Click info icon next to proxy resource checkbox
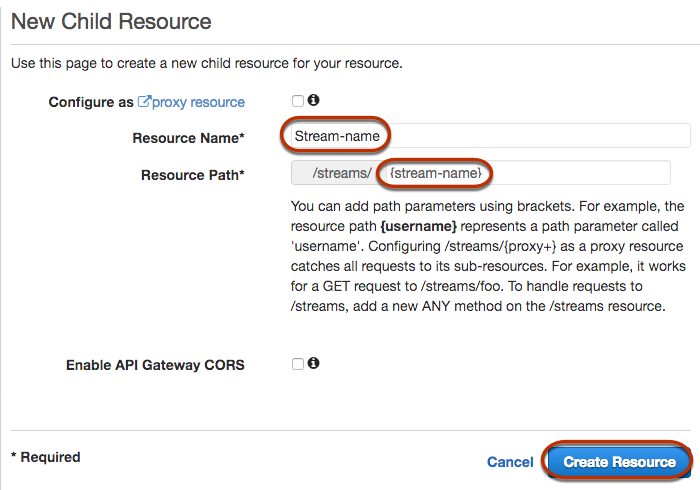Screen dimensions: 700x490 point(313,101)
